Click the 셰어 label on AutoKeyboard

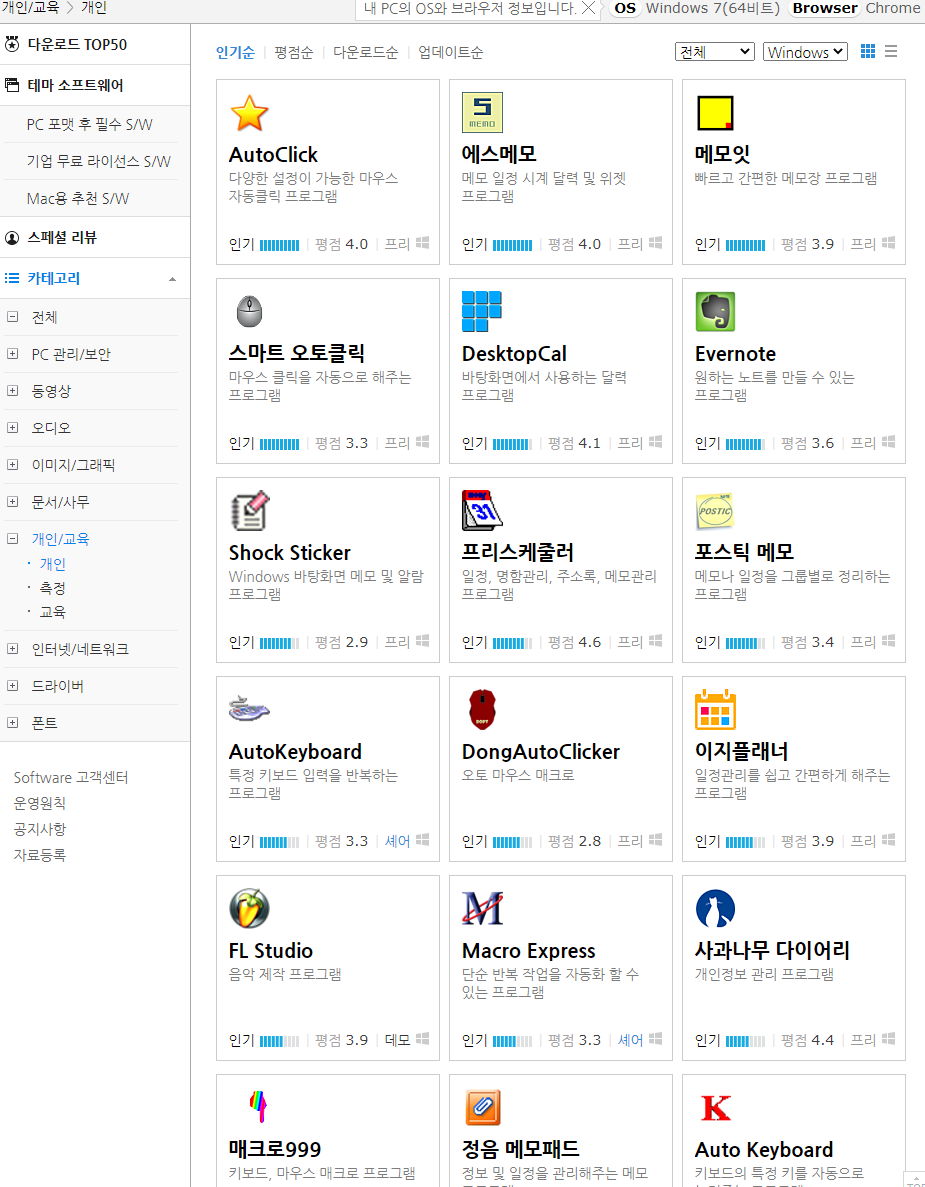pos(397,841)
